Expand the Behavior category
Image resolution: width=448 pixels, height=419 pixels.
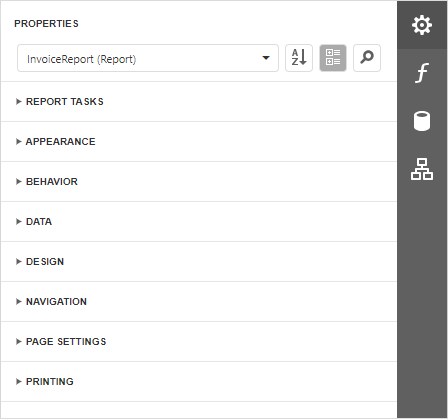coord(199,182)
